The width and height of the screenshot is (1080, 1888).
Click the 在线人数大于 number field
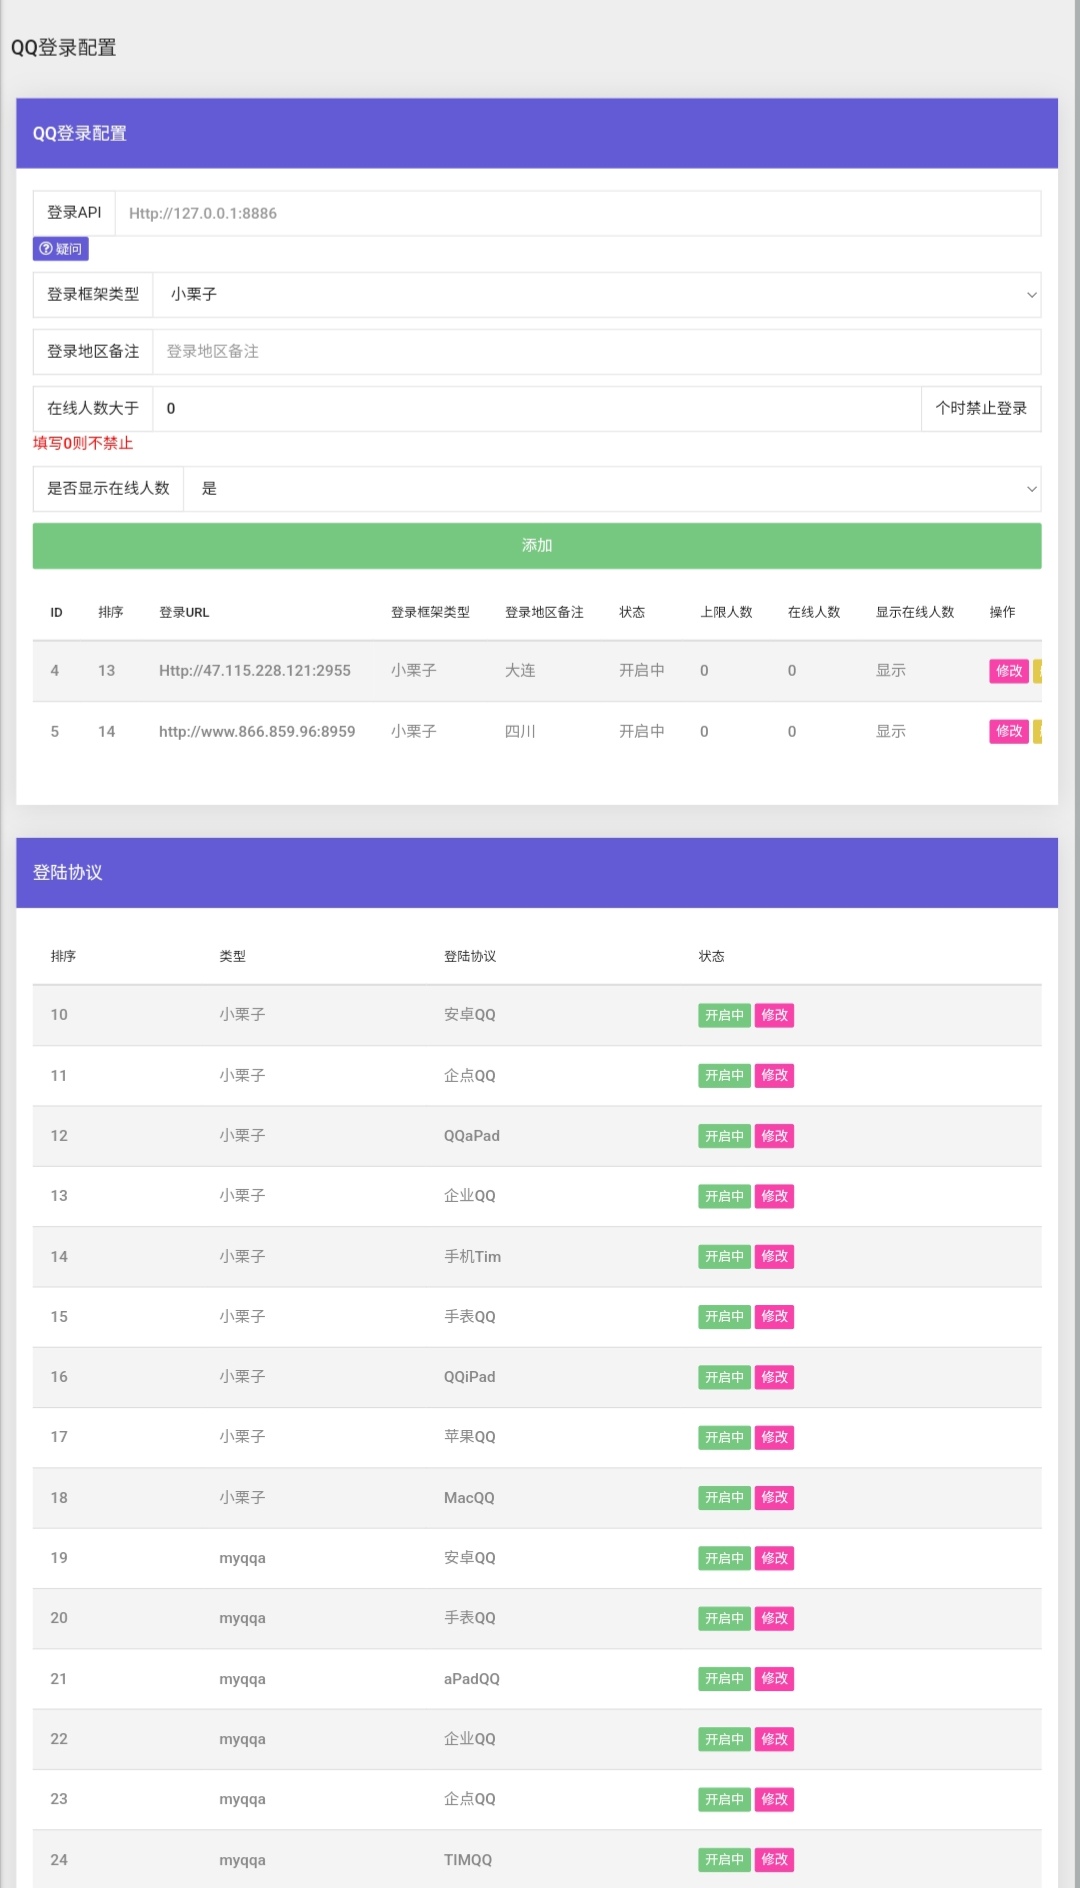point(535,409)
